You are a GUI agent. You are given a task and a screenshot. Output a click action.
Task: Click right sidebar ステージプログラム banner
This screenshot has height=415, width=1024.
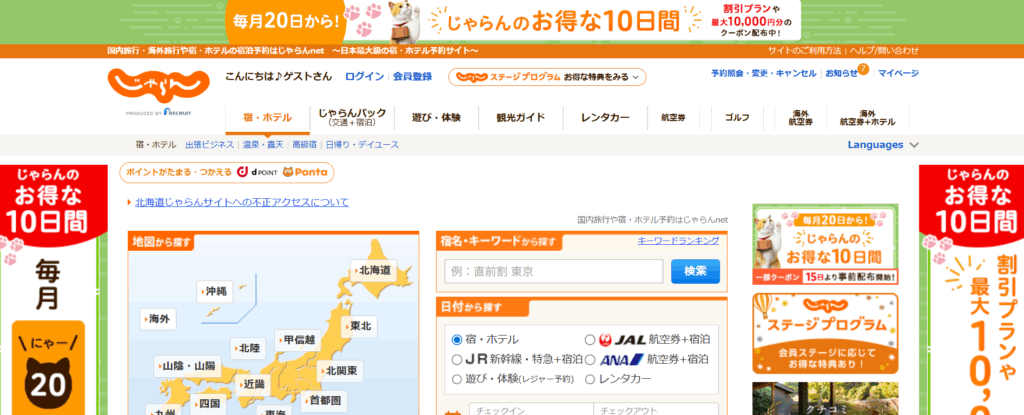click(825, 333)
